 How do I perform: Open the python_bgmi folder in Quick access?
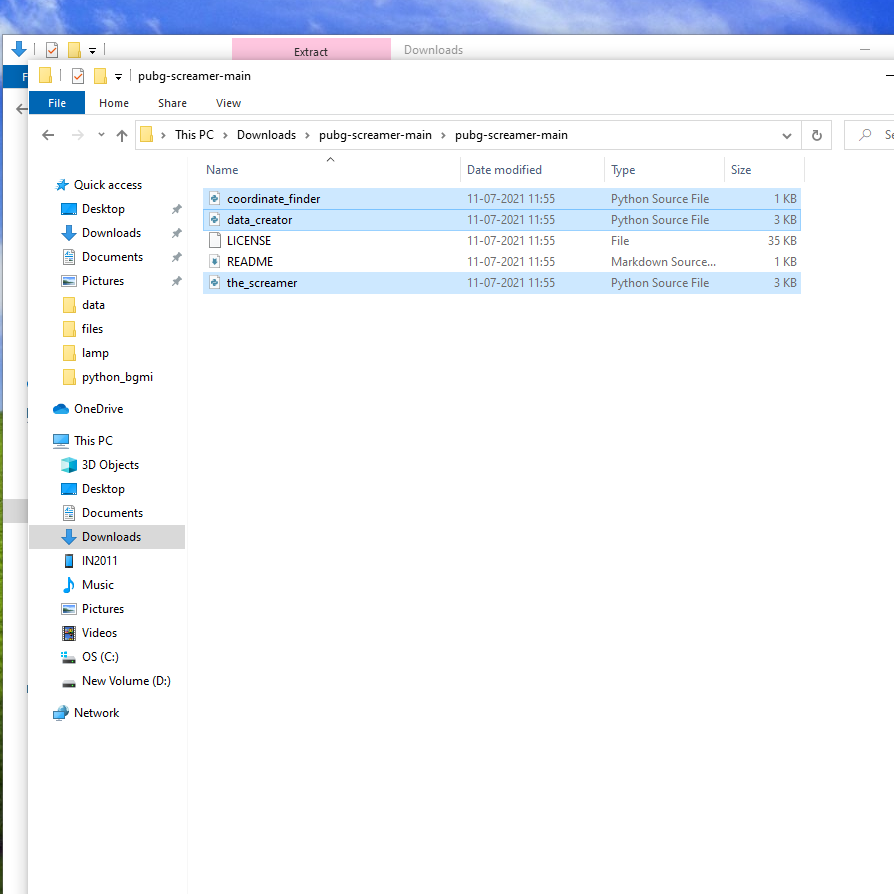coord(117,377)
